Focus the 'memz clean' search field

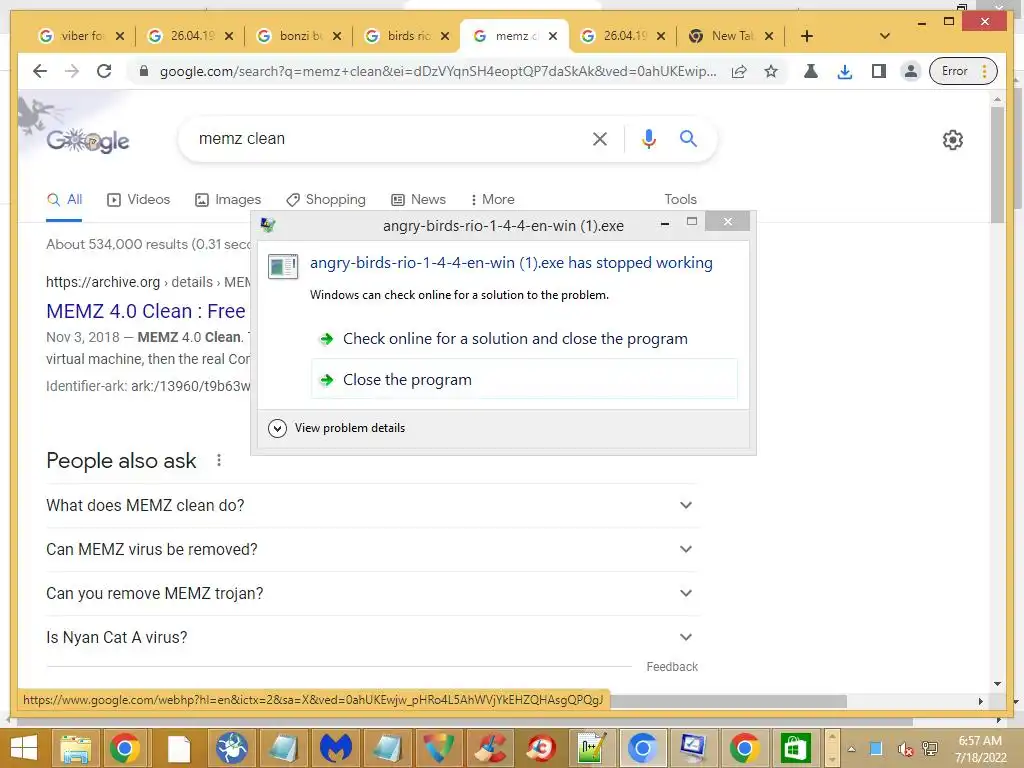pyautogui.click(x=385, y=138)
